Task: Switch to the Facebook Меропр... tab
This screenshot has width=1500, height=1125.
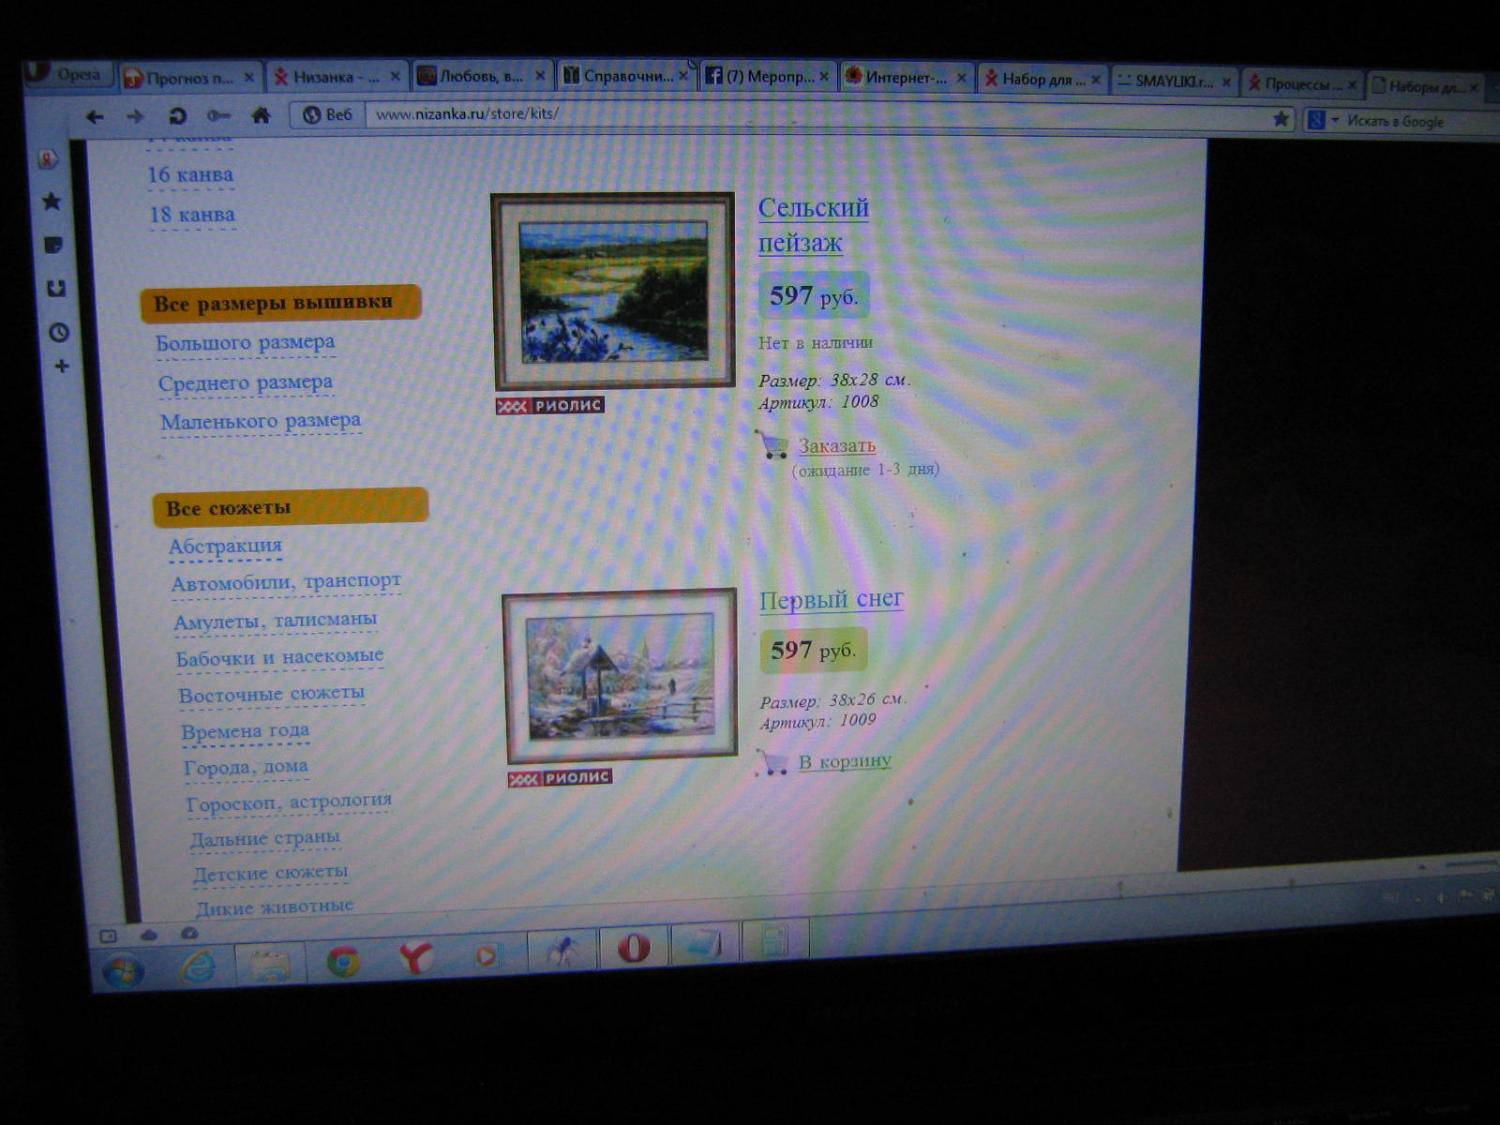Action: 760,76
